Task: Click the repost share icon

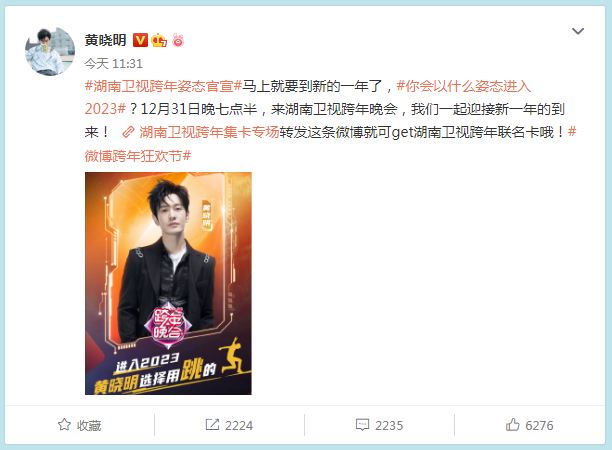Action: tap(212, 425)
